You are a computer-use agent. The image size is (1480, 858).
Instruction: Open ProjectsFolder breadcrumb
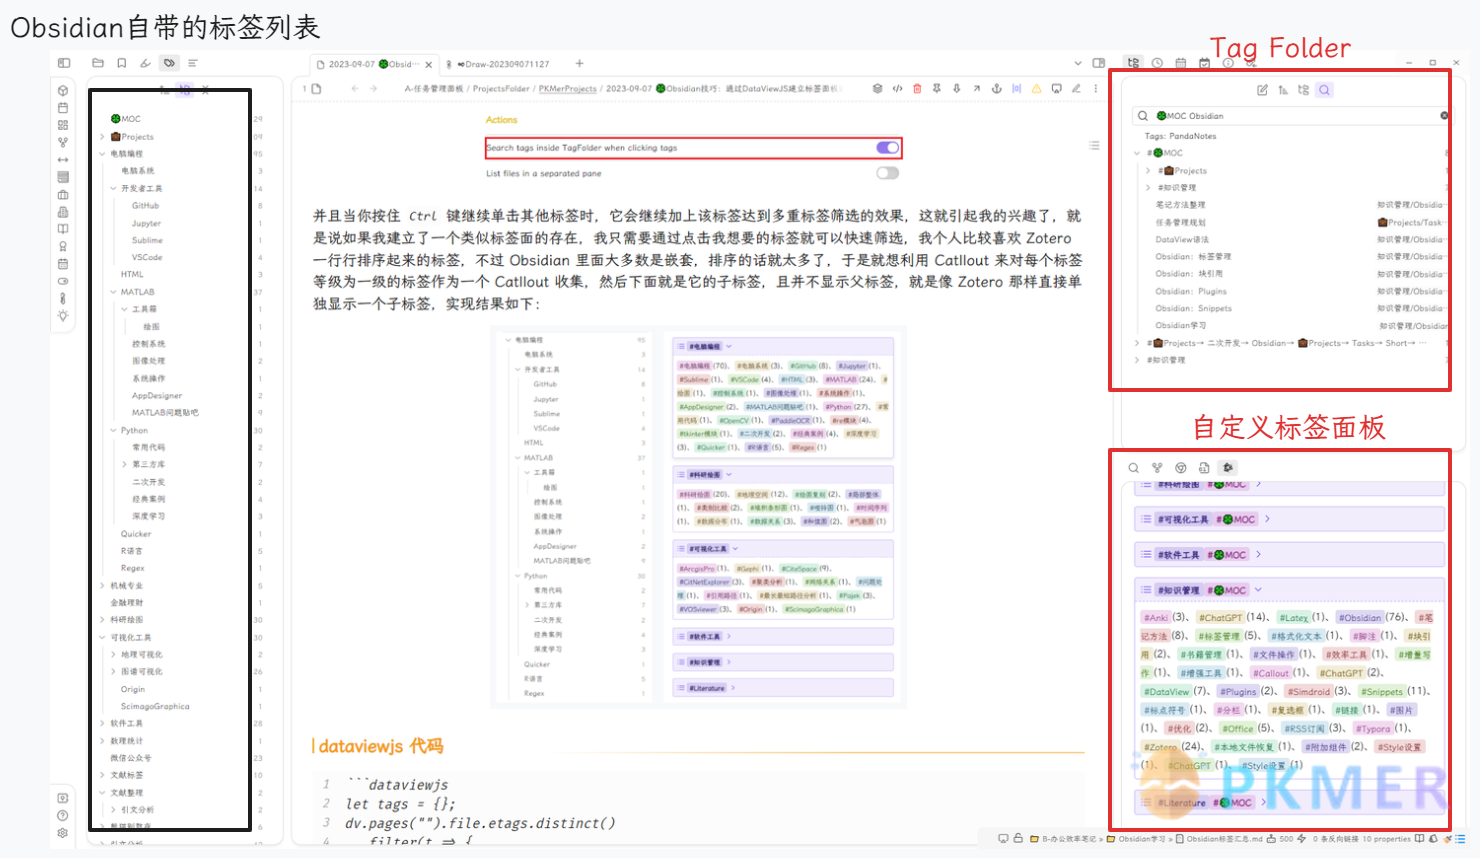coord(501,88)
